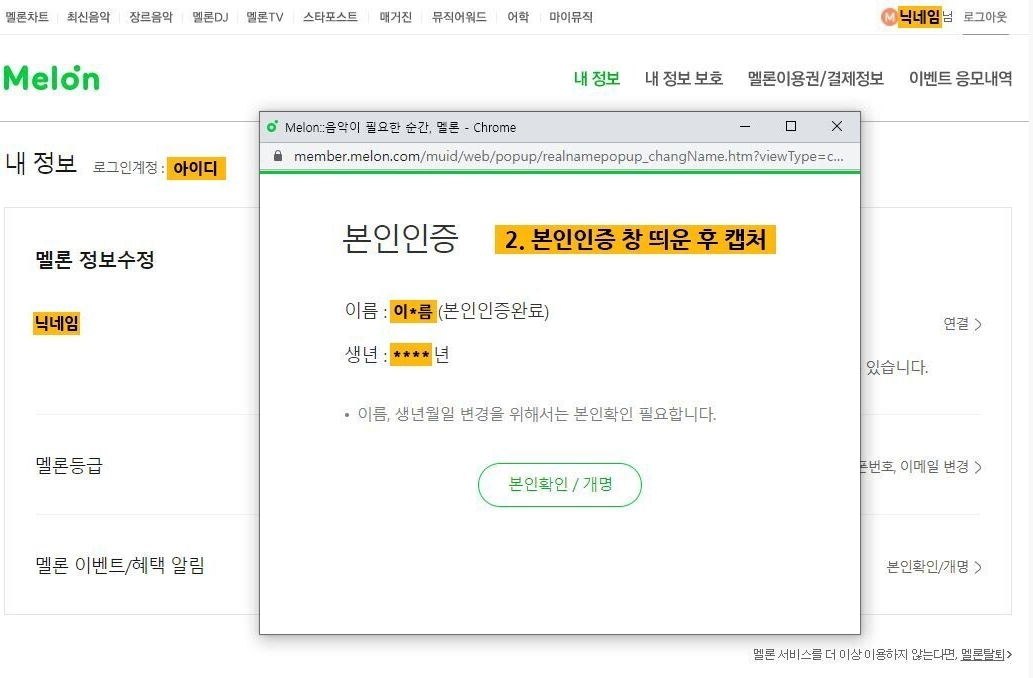Click the orange M profile badge
This screenshot has width=1033, height=678.
coord(889,17)
